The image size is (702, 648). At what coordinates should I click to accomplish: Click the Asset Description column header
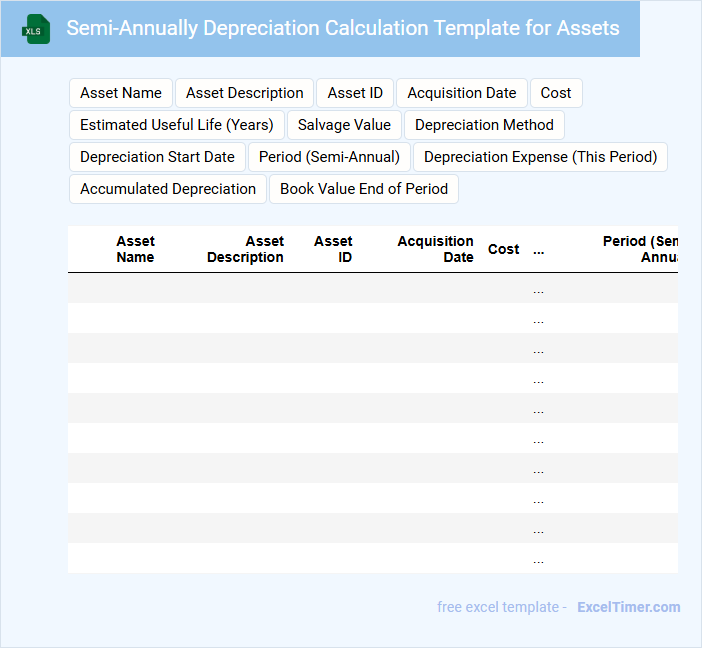(246, 249)
